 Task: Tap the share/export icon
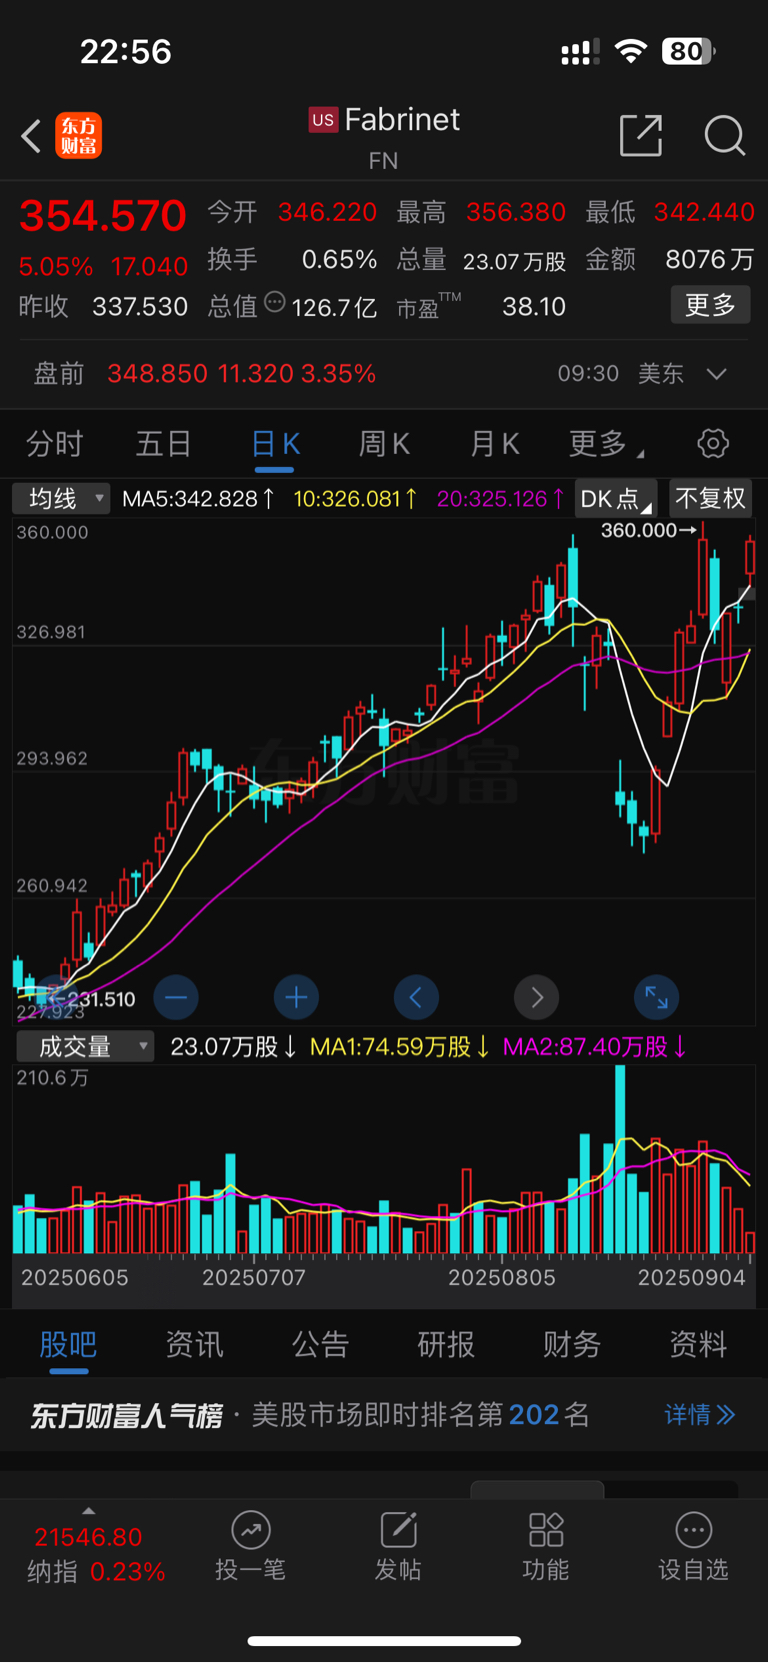click(641, 135)
